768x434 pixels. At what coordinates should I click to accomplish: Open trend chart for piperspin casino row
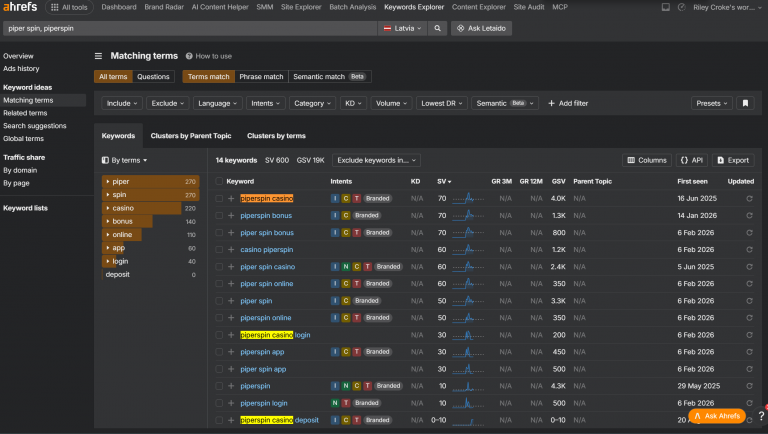pyautogui.click(x=468, y=198)
